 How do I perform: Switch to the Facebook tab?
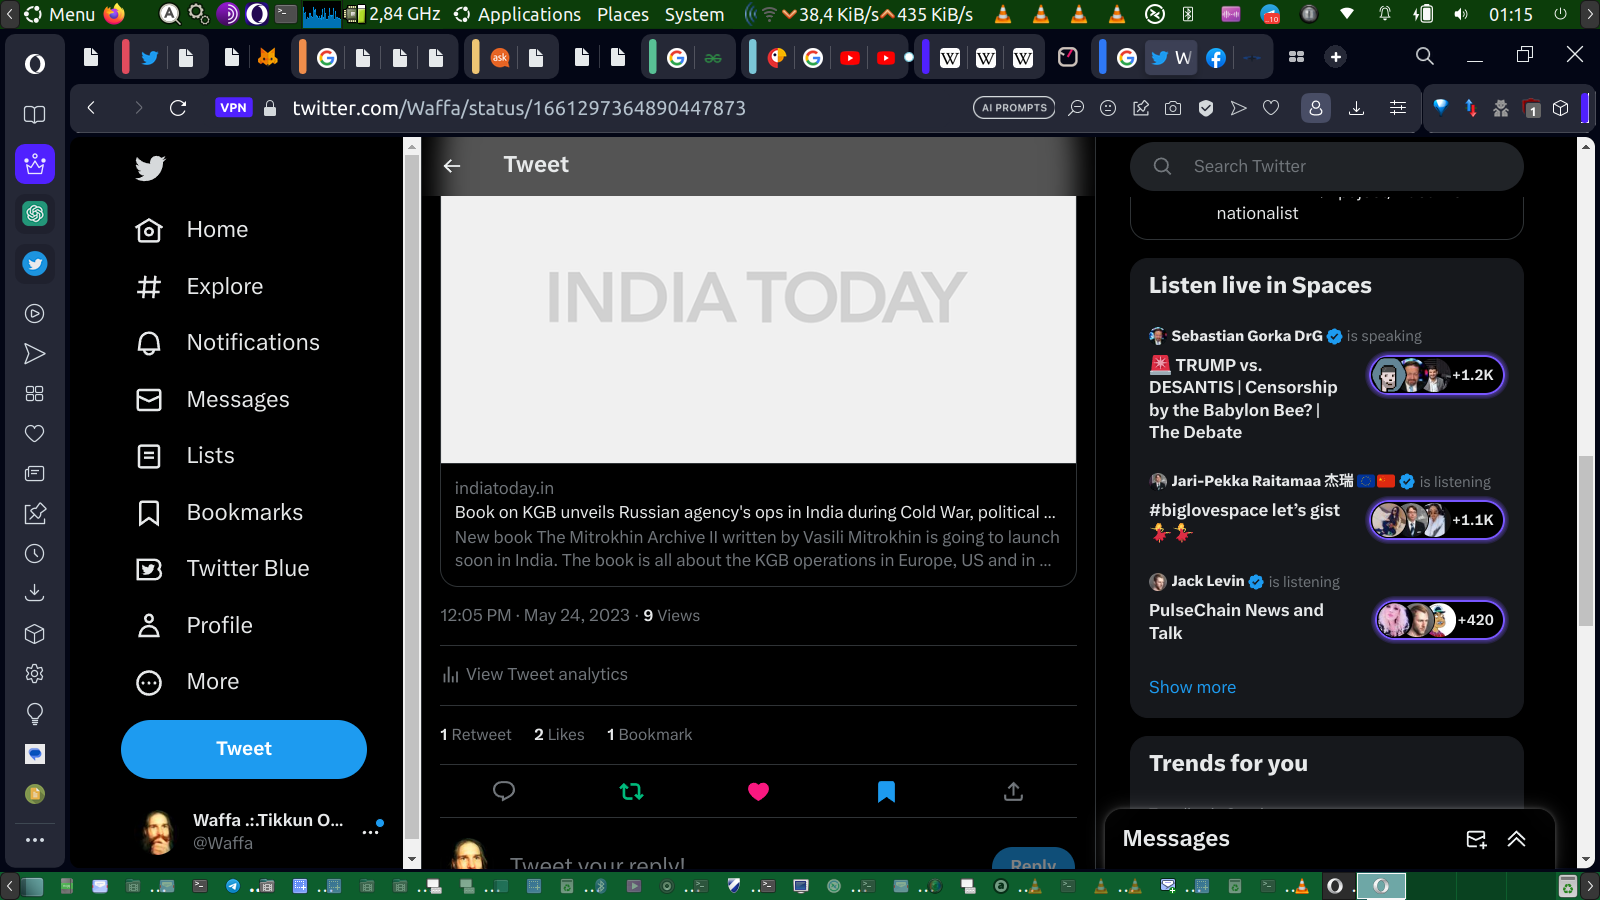coord(1216,58)
